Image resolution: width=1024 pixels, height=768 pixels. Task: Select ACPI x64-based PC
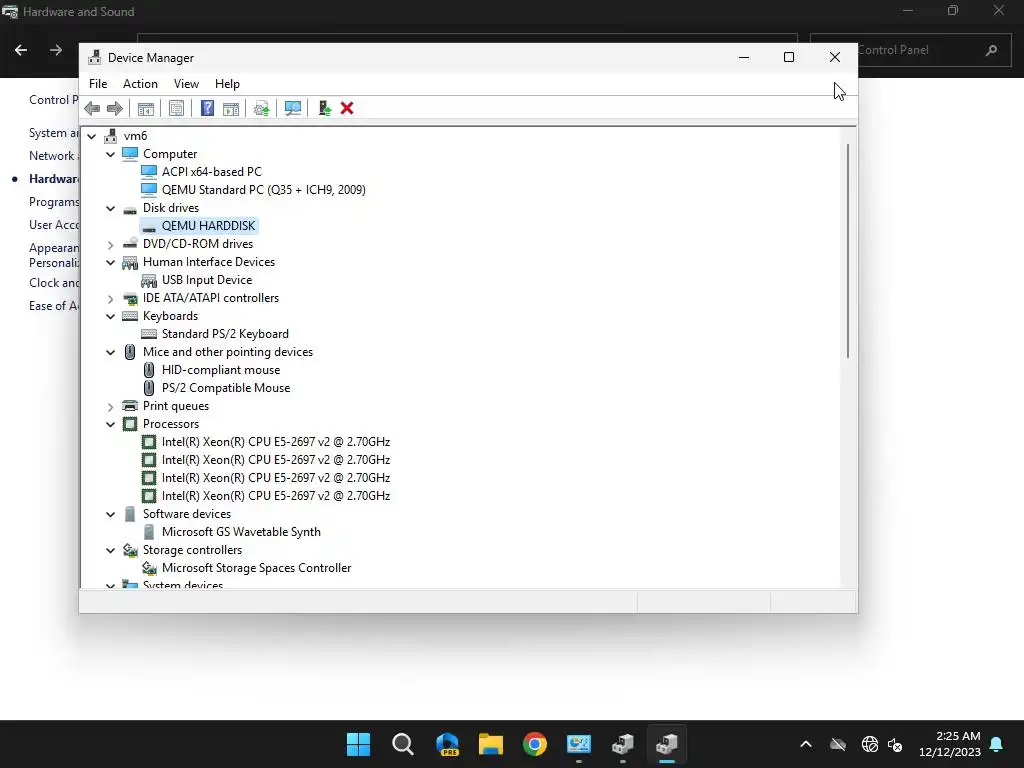point(212,172)
